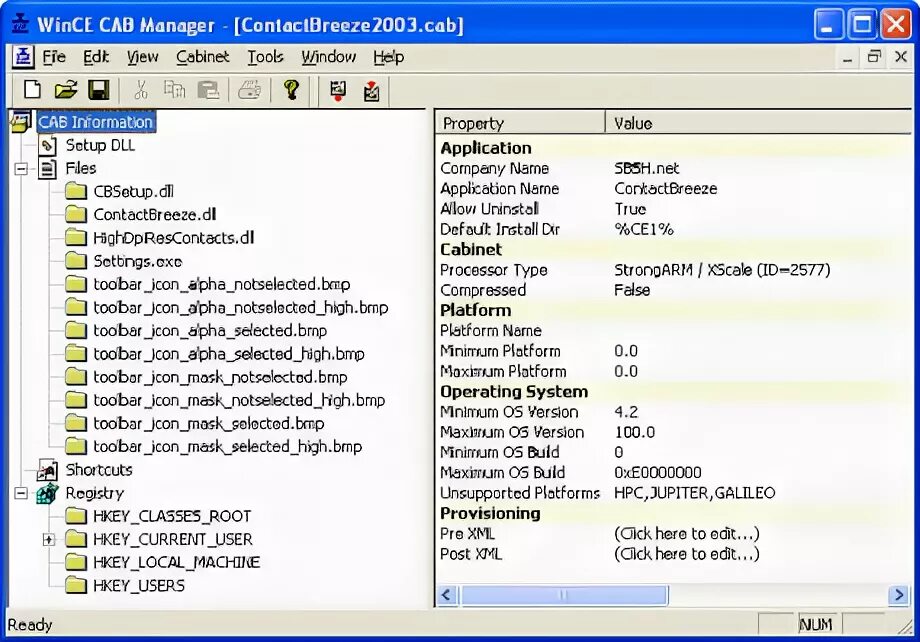Image resolution: width=920 pixels, height=642 pixels.
Task: Click the Registry node icon
Action: 47,493
